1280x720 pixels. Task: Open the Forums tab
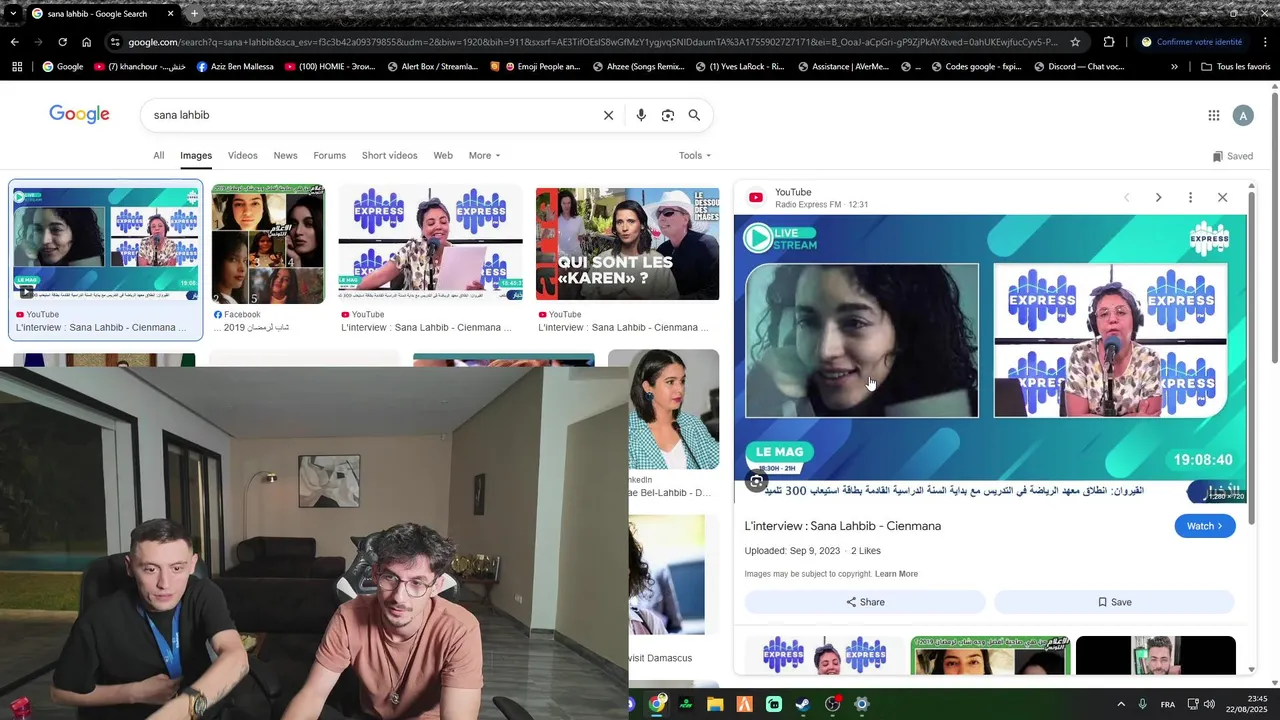tap(329, 155)
